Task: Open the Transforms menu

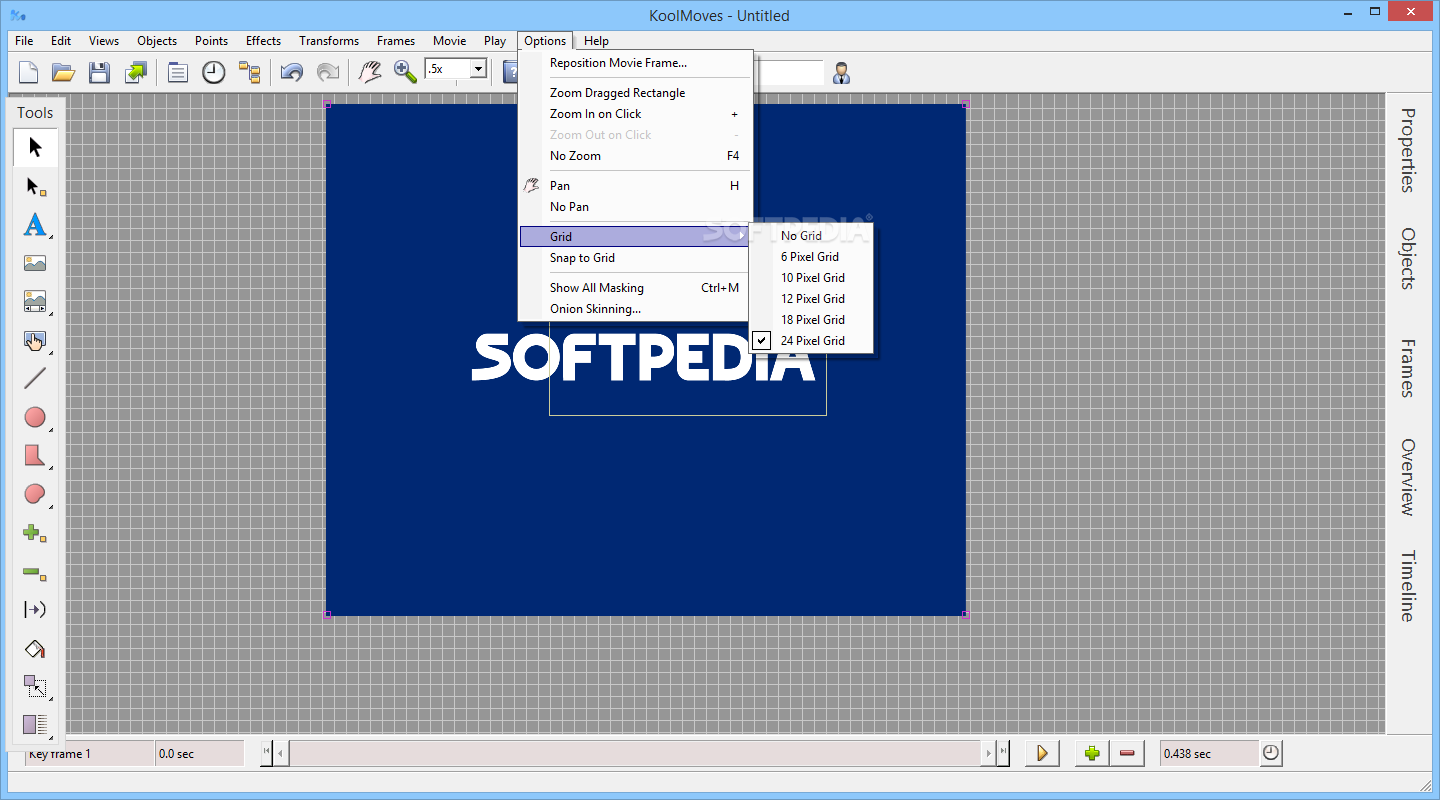Action: click(x=329, y=41)
